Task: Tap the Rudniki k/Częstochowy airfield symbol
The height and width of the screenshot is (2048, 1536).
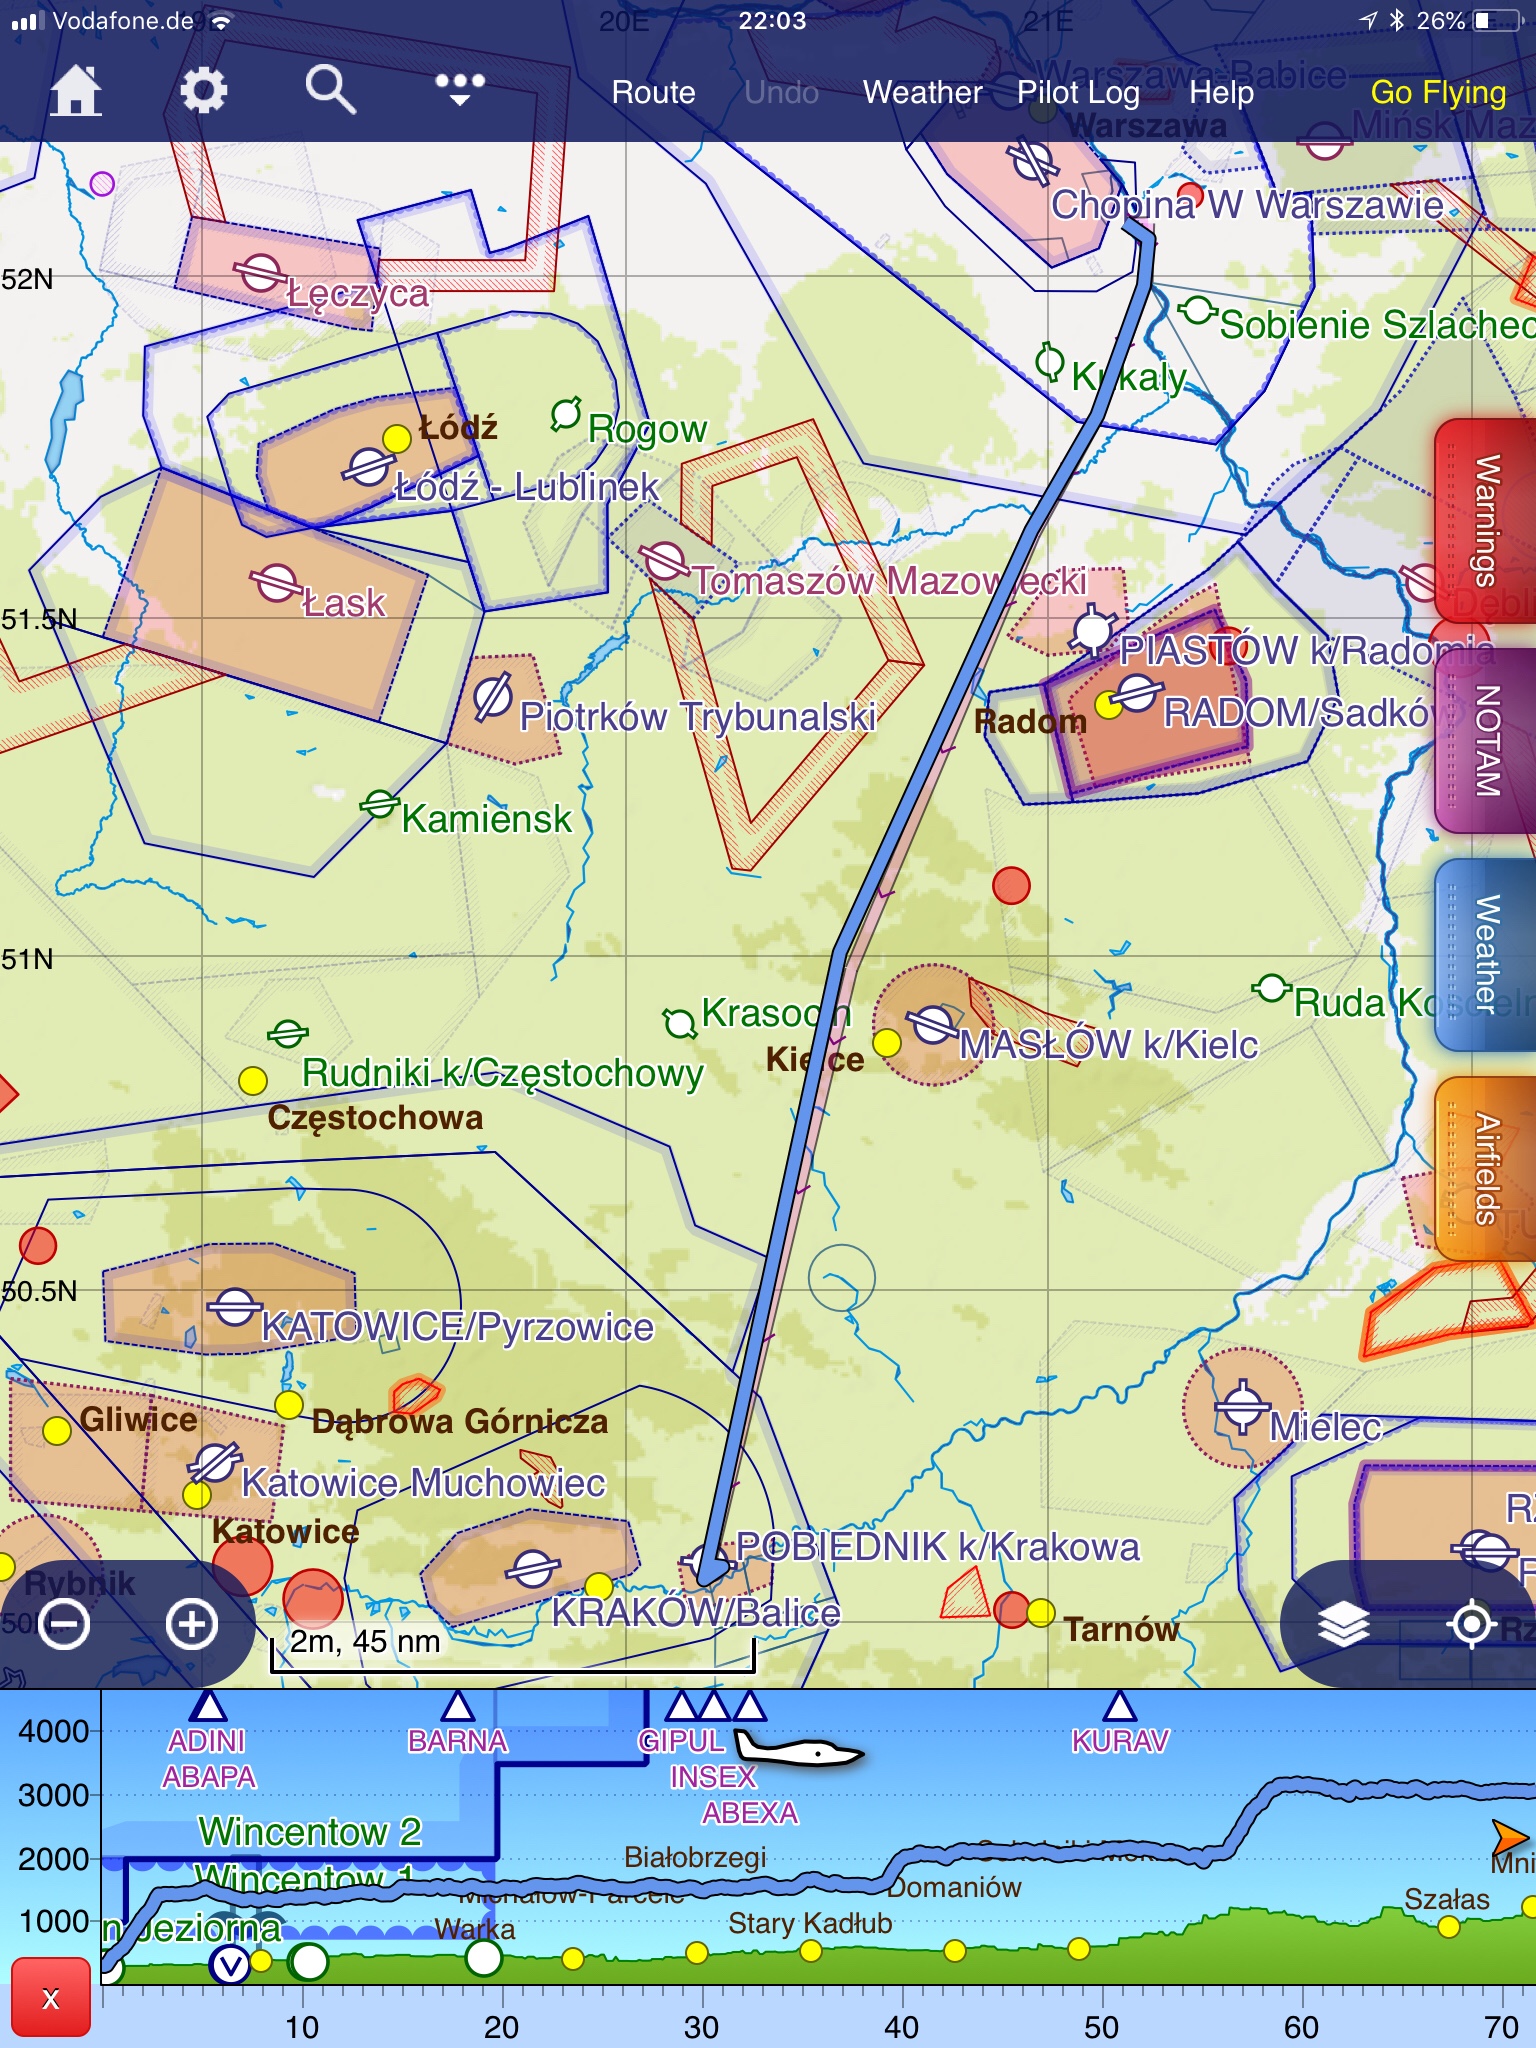Action: pyautogui.click(x=288, y=1033)
